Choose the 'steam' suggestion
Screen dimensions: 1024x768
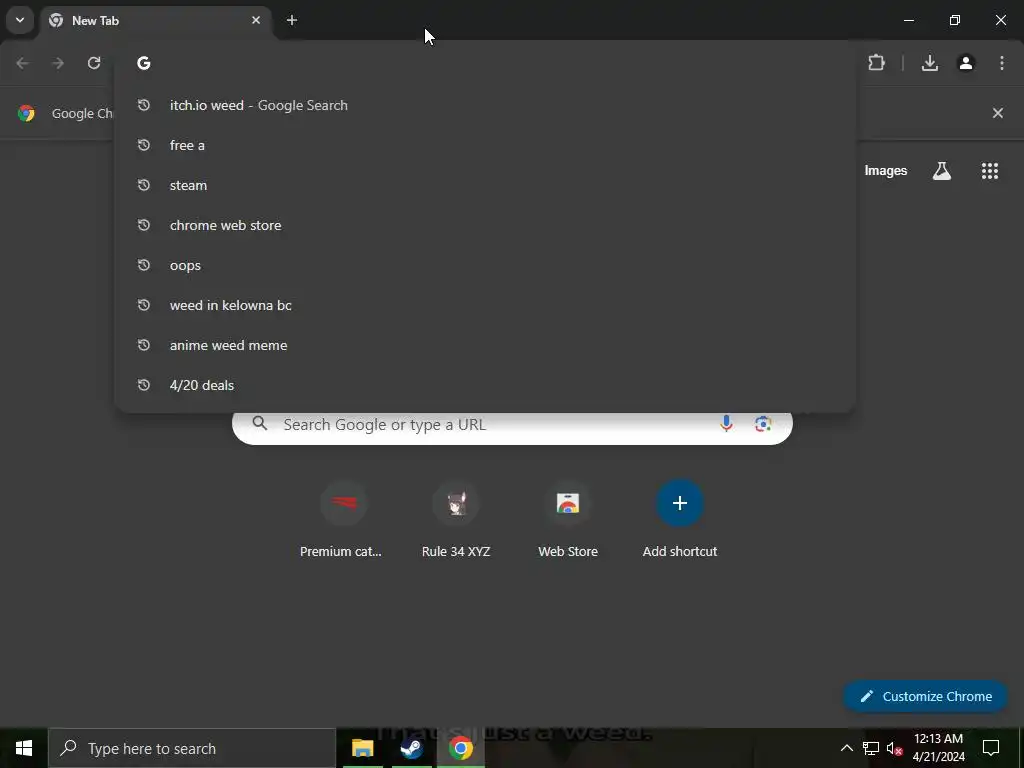[485, 185]
